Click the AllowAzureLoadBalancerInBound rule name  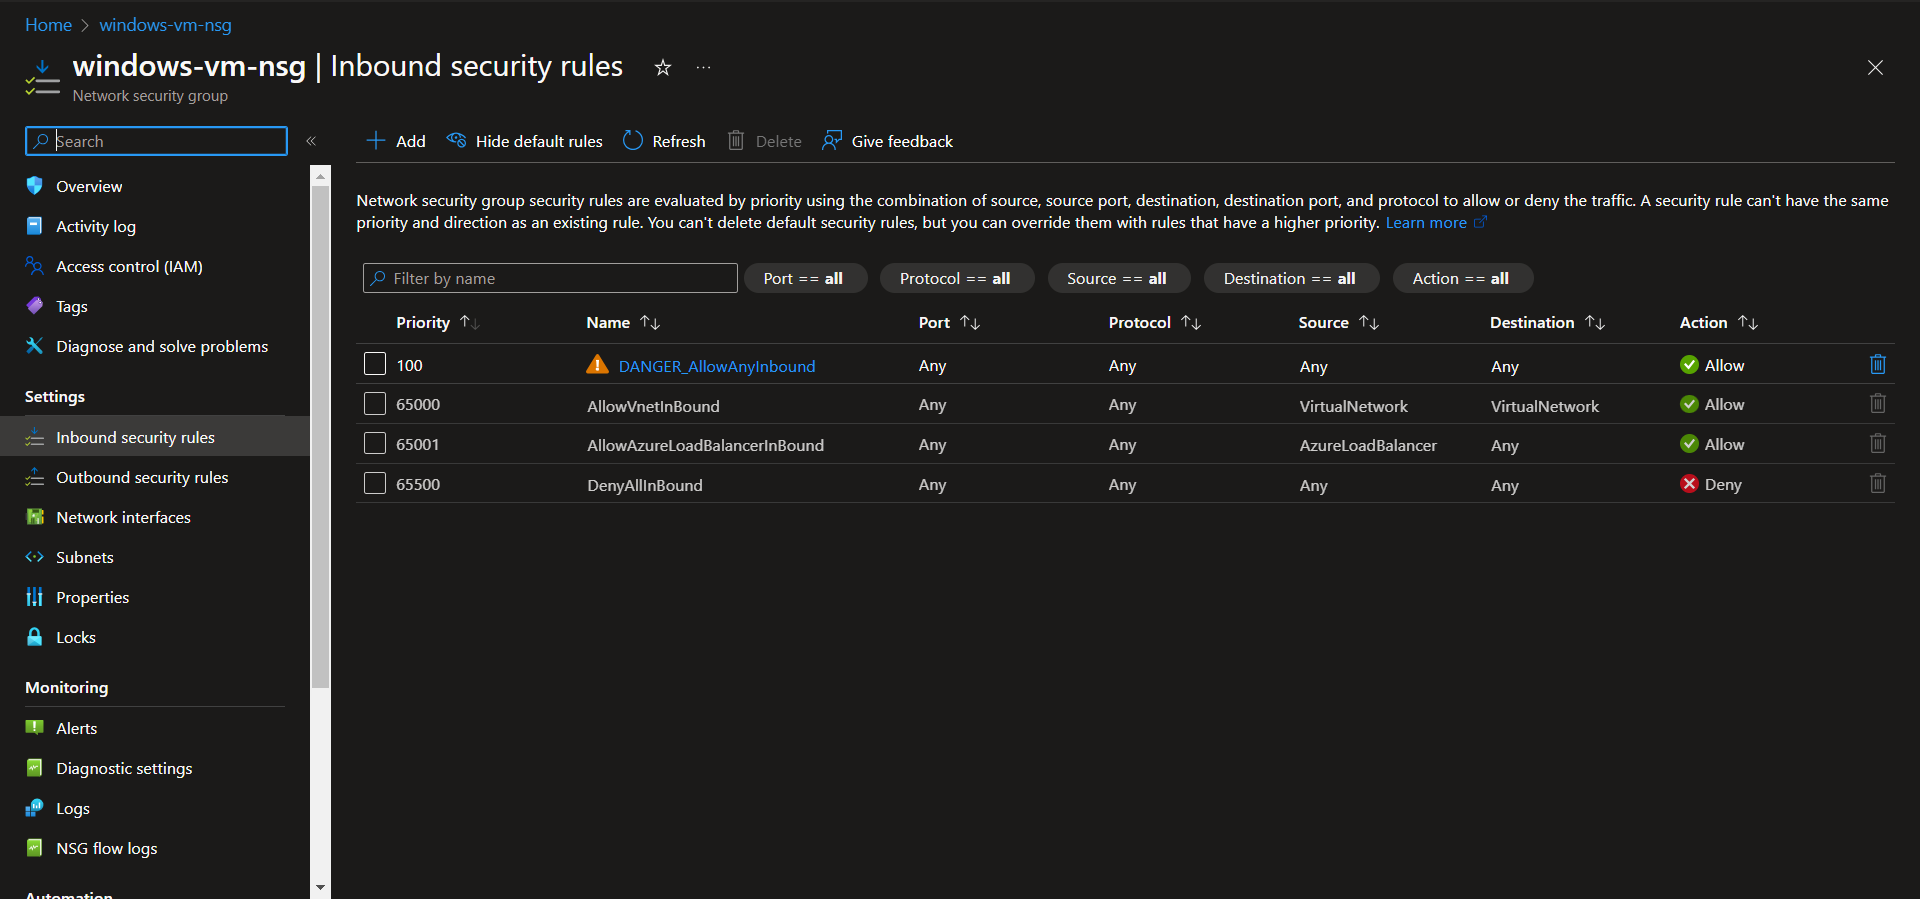[705, 445]
